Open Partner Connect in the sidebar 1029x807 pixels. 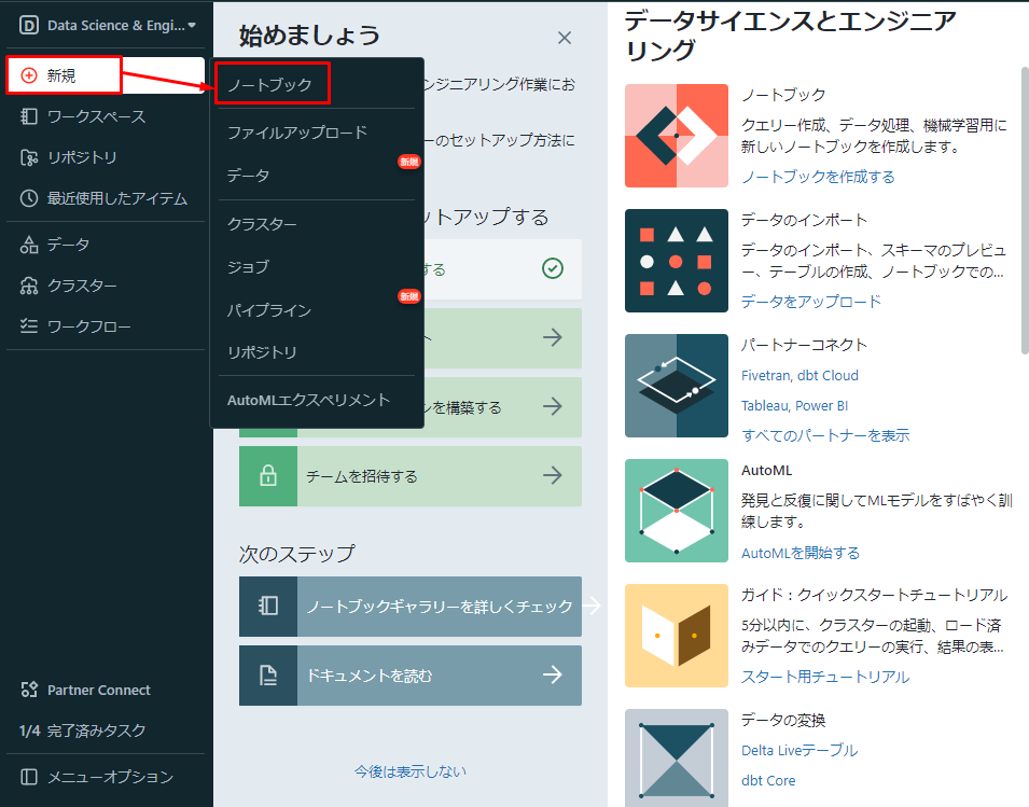point(98,690)
